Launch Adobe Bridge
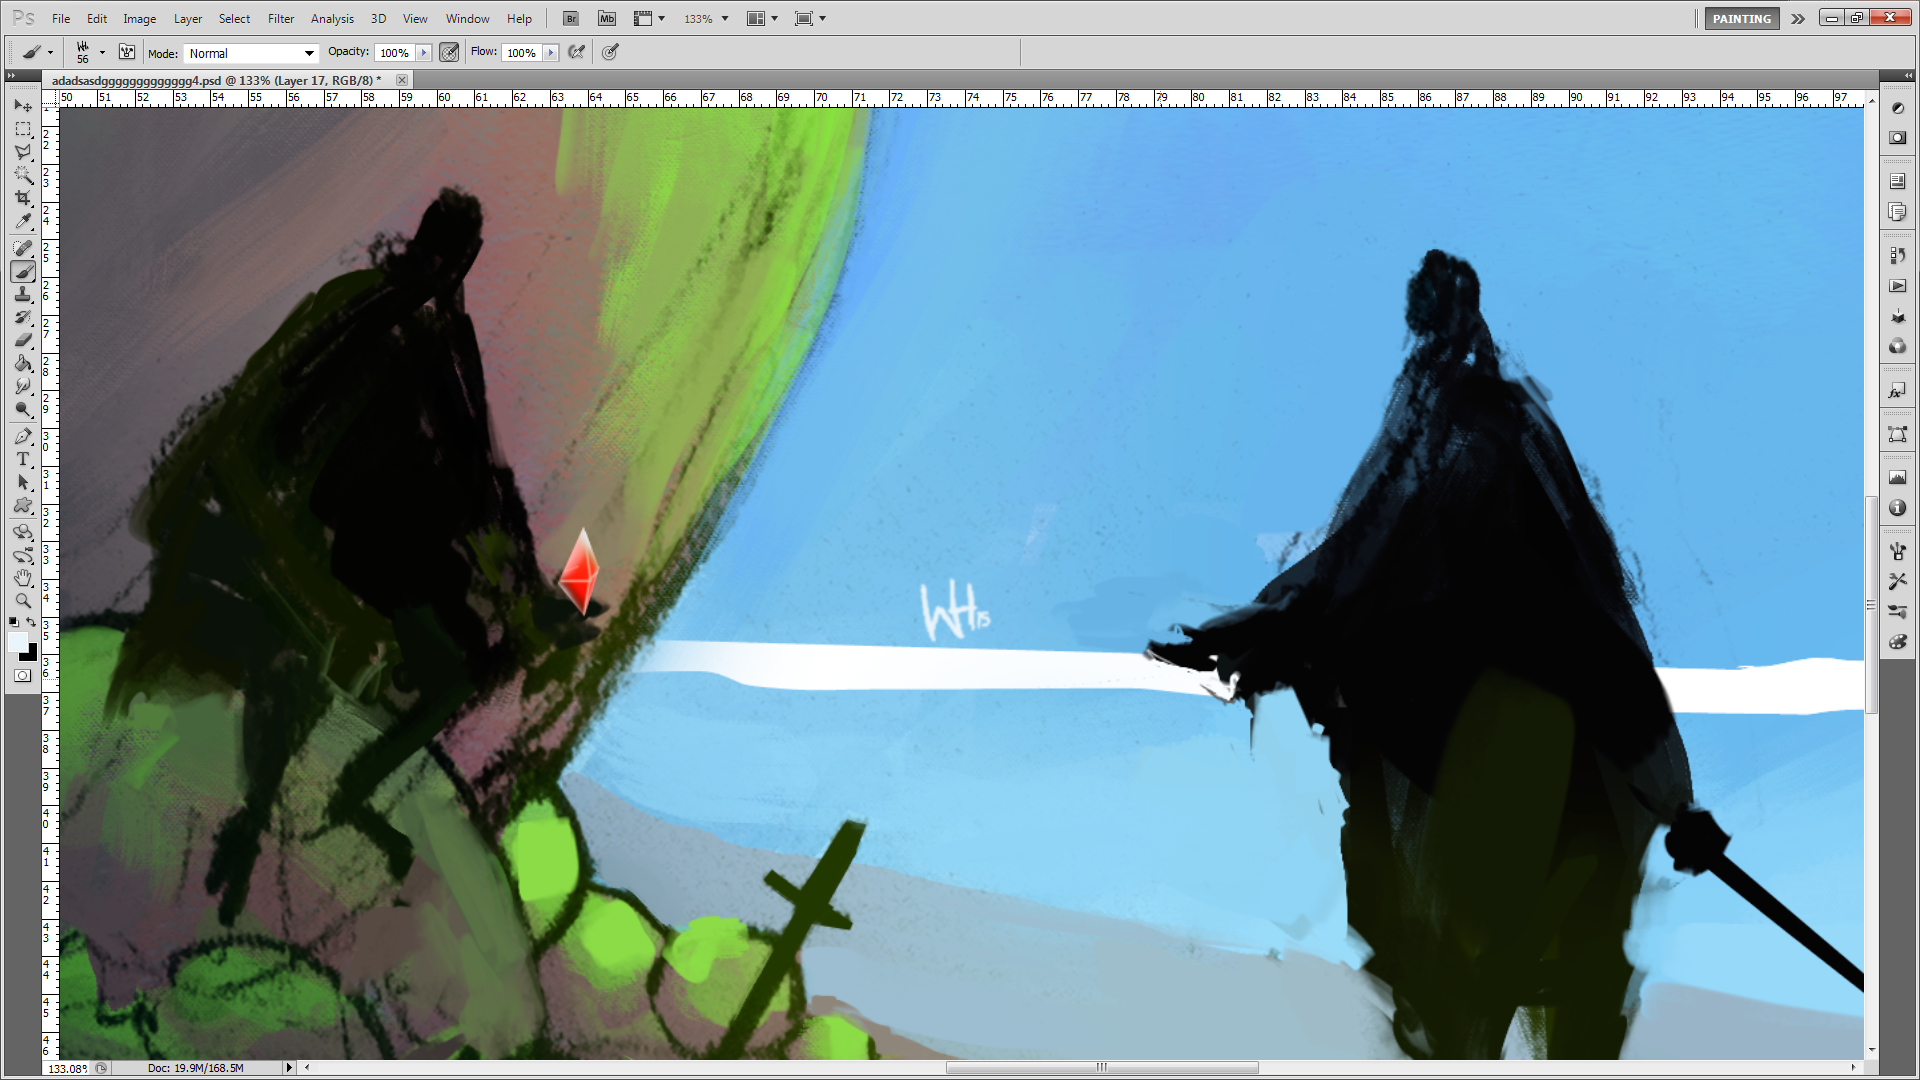 571,18
